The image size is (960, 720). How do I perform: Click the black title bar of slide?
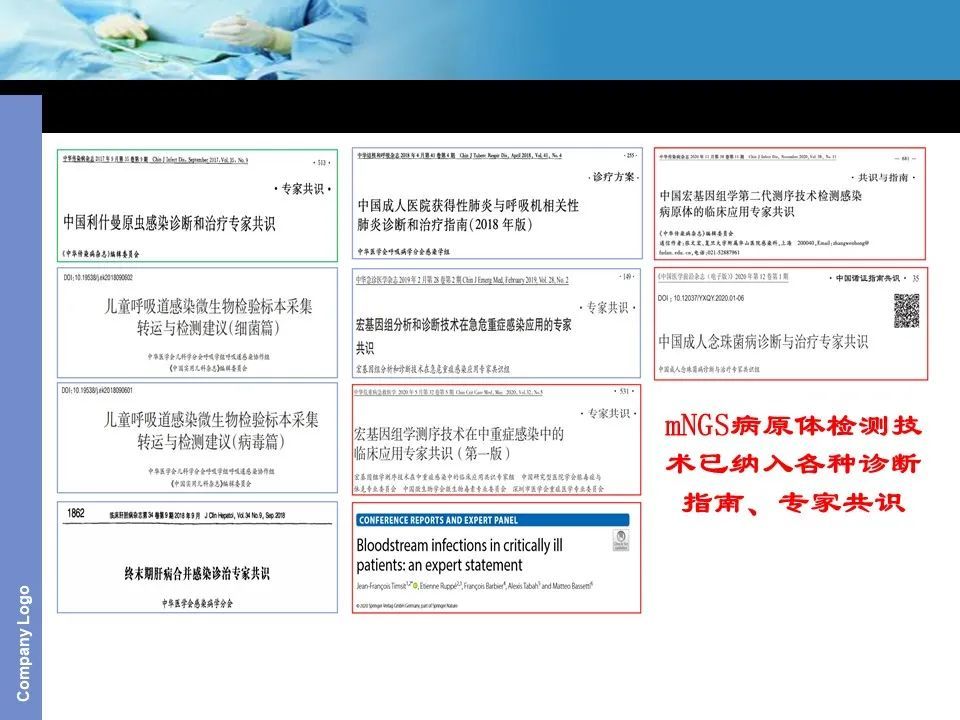click(x=501, y=106)
